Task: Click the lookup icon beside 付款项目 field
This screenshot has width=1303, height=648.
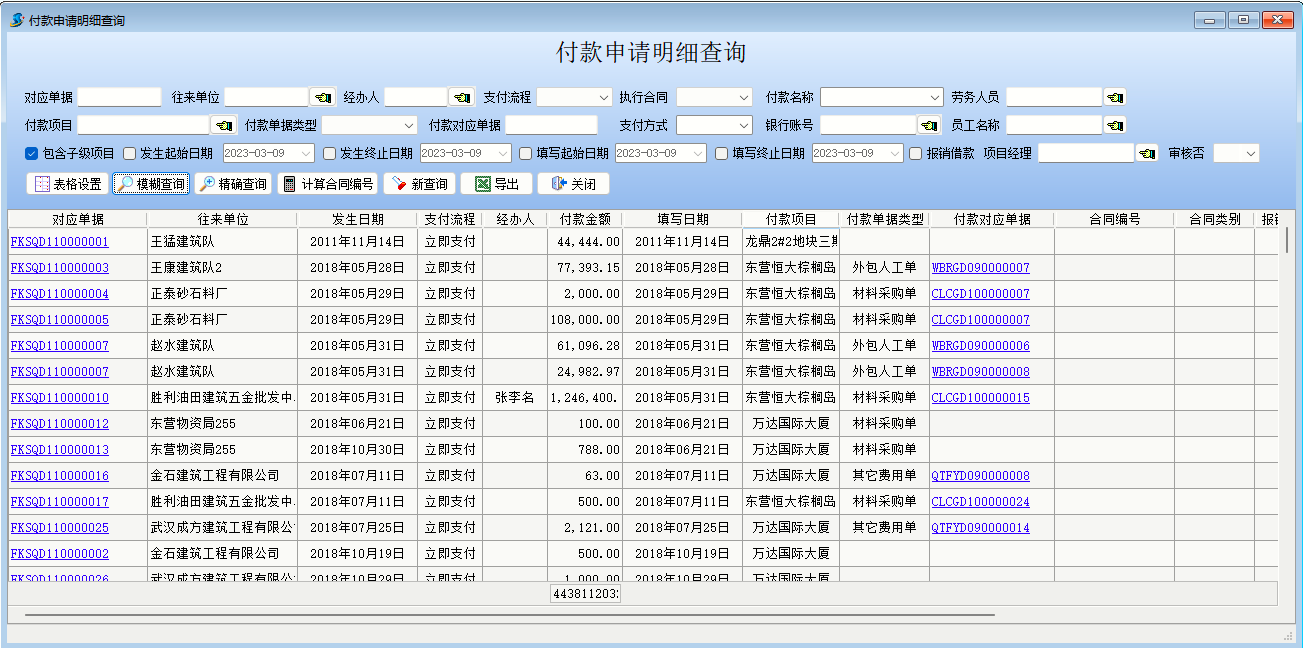Action: 223,126
